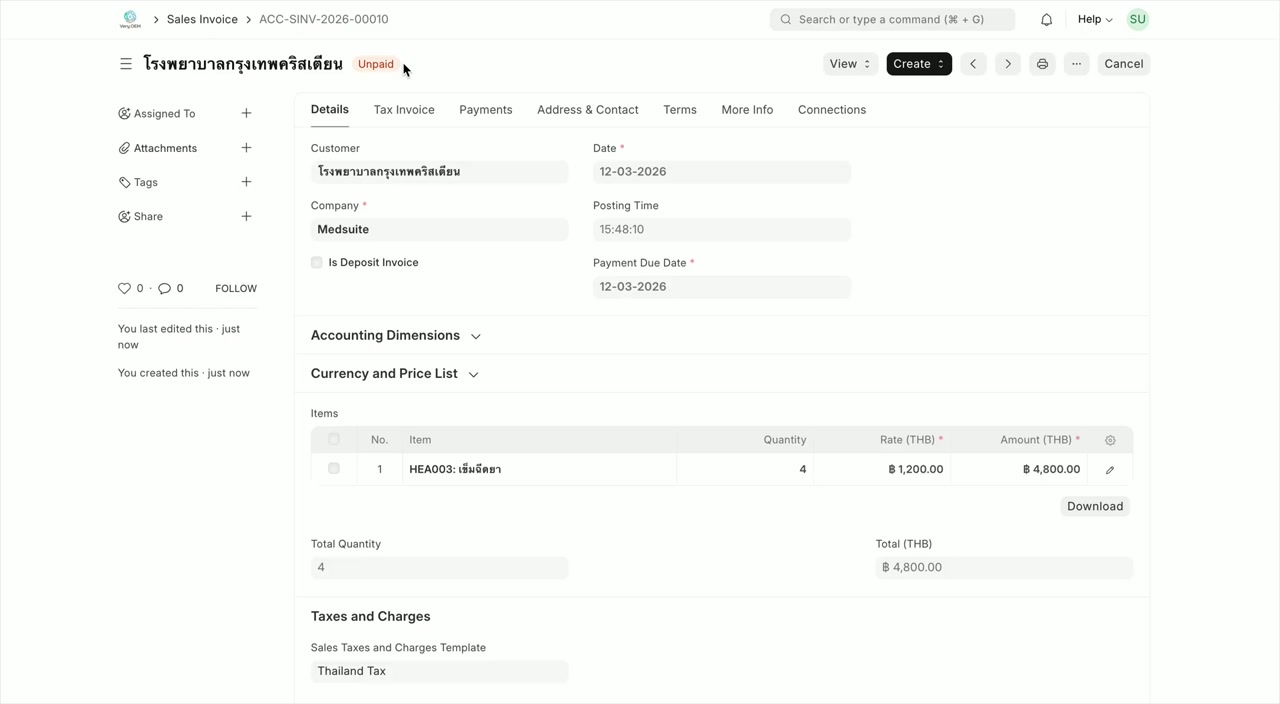Open the Payments tab
This screenshot has width=1280, height=704.
click(x=485, y=110)
